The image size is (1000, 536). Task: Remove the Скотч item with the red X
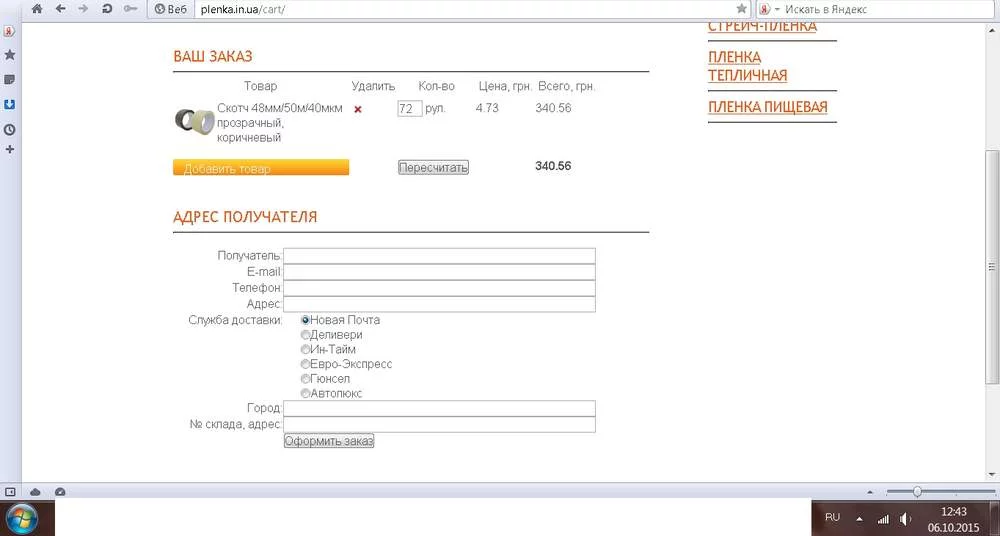pyautogui.click(x=358, y=109)
